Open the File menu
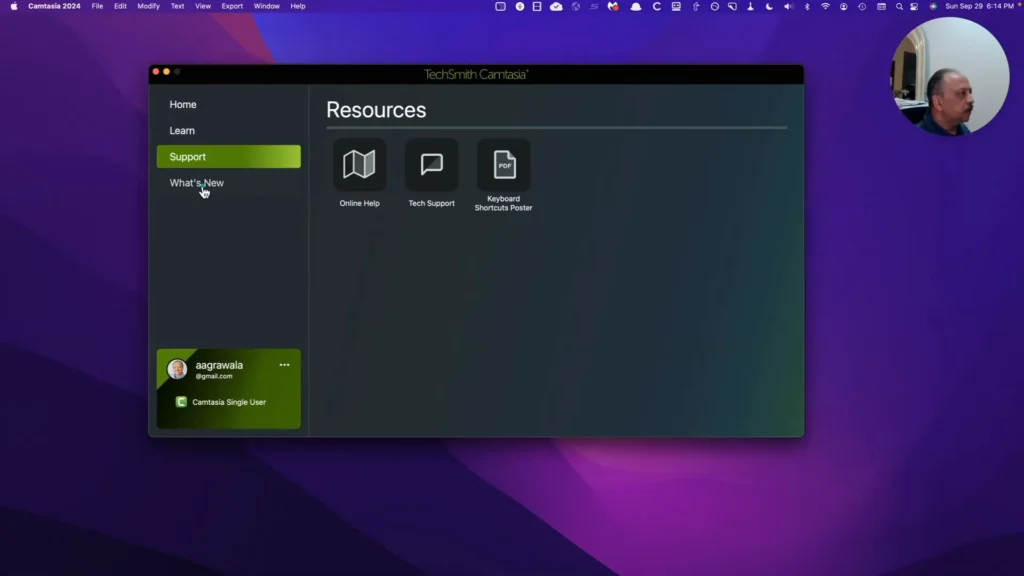1024x576 pixels. coord(97,6)
